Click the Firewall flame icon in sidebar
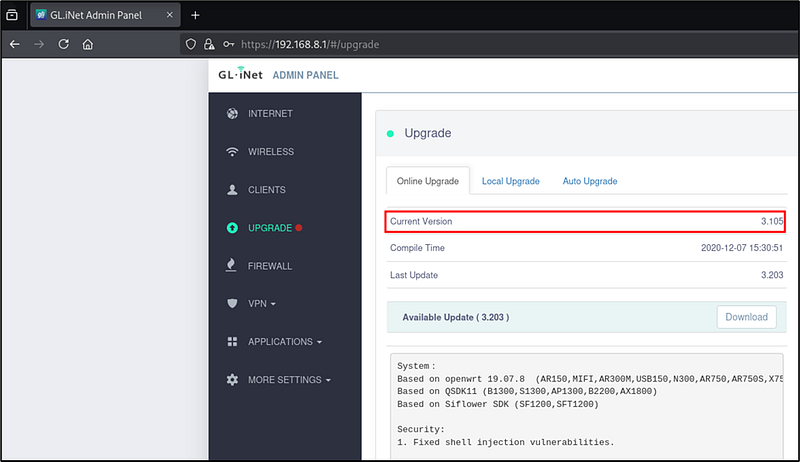Image resolution: width=800 pixels, height=462 pixels. tap(231, 265)
